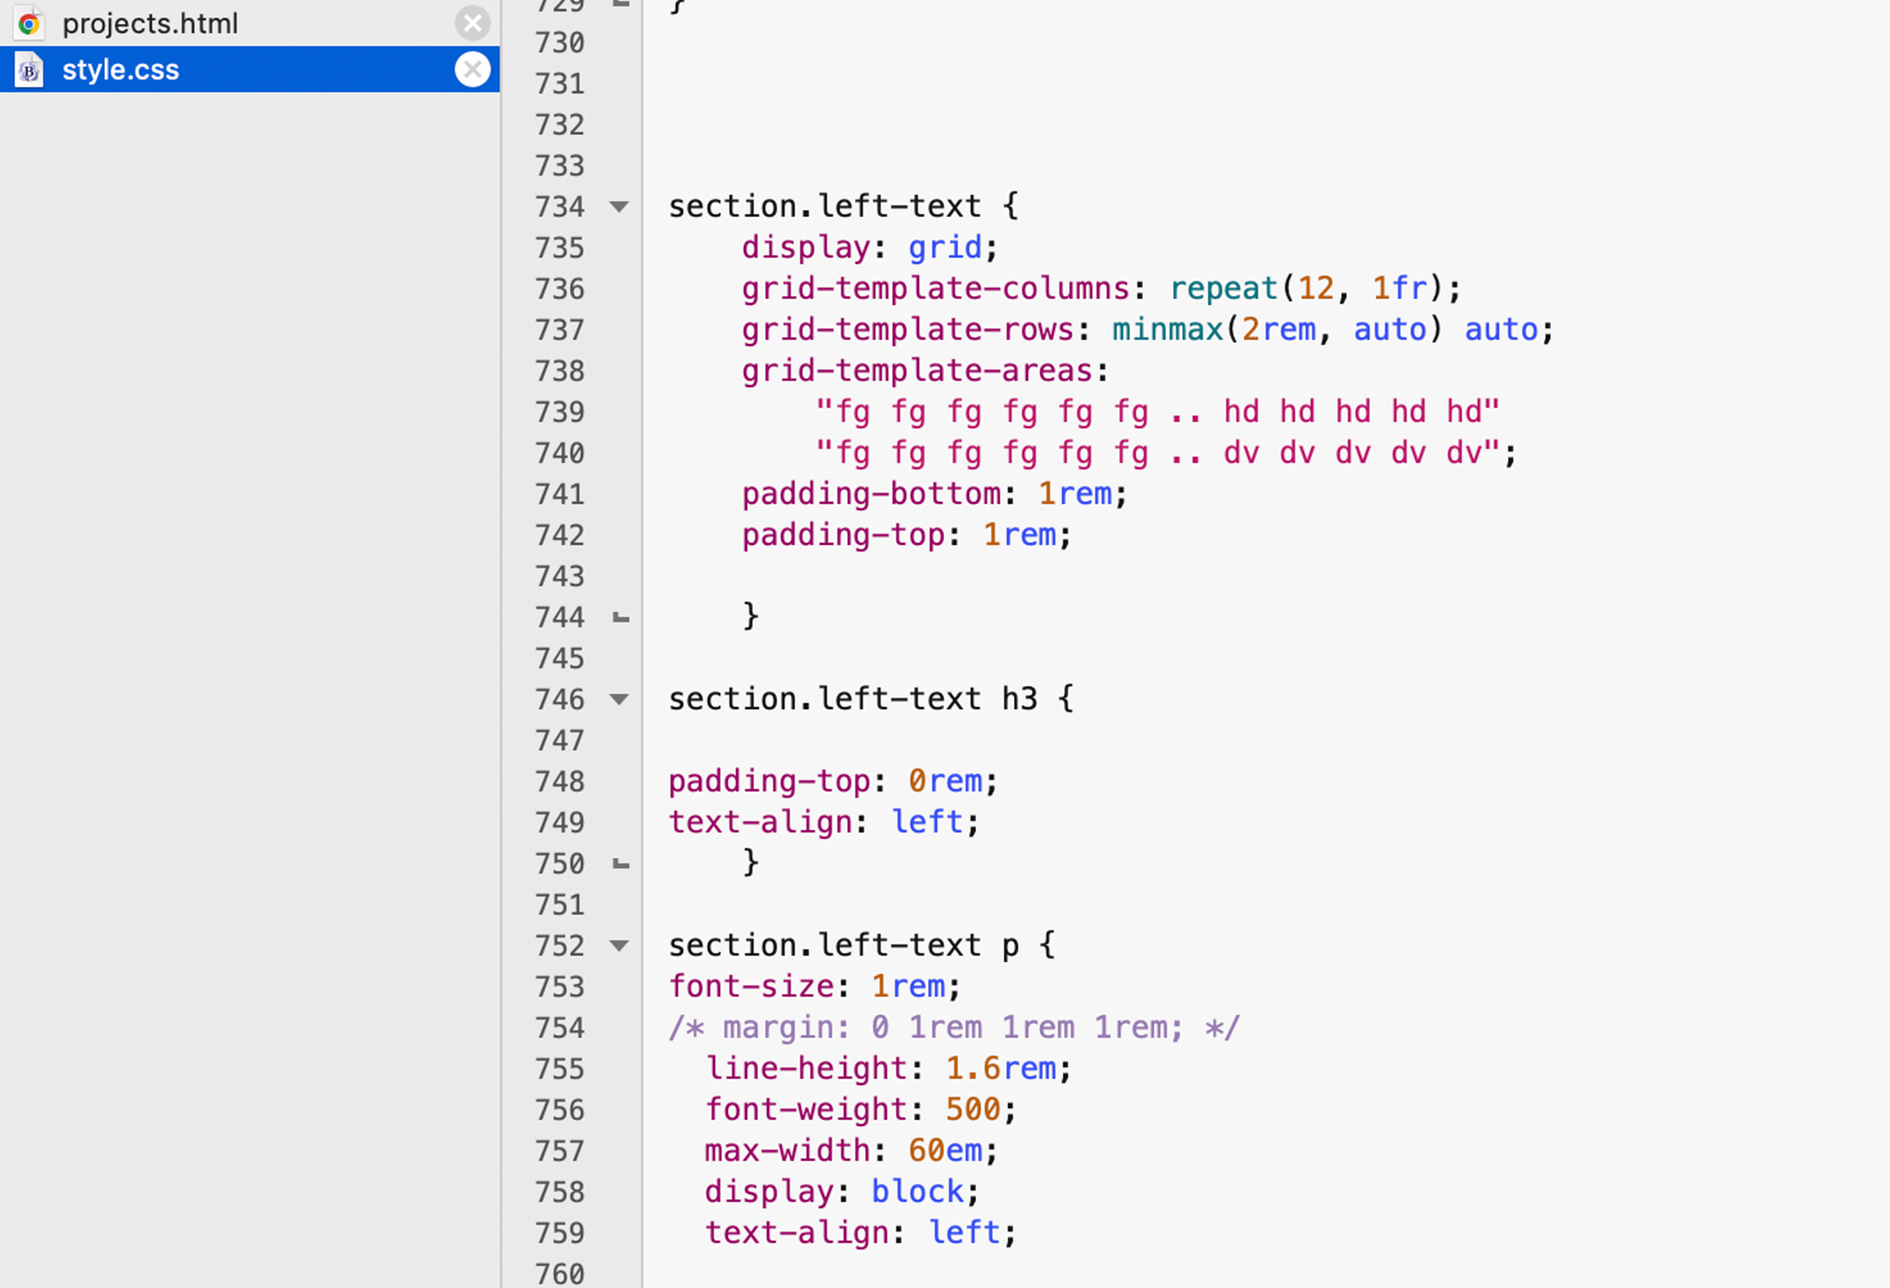Click the fold end marker at line 750

(x=620, y=863)
